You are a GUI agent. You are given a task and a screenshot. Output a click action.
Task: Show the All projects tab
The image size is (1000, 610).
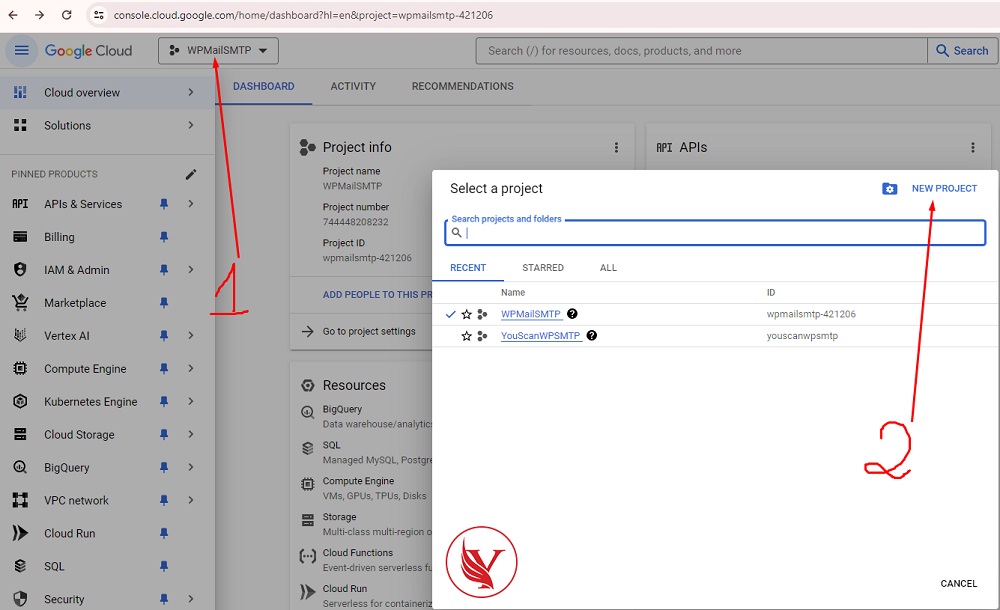tap(608, 268)
